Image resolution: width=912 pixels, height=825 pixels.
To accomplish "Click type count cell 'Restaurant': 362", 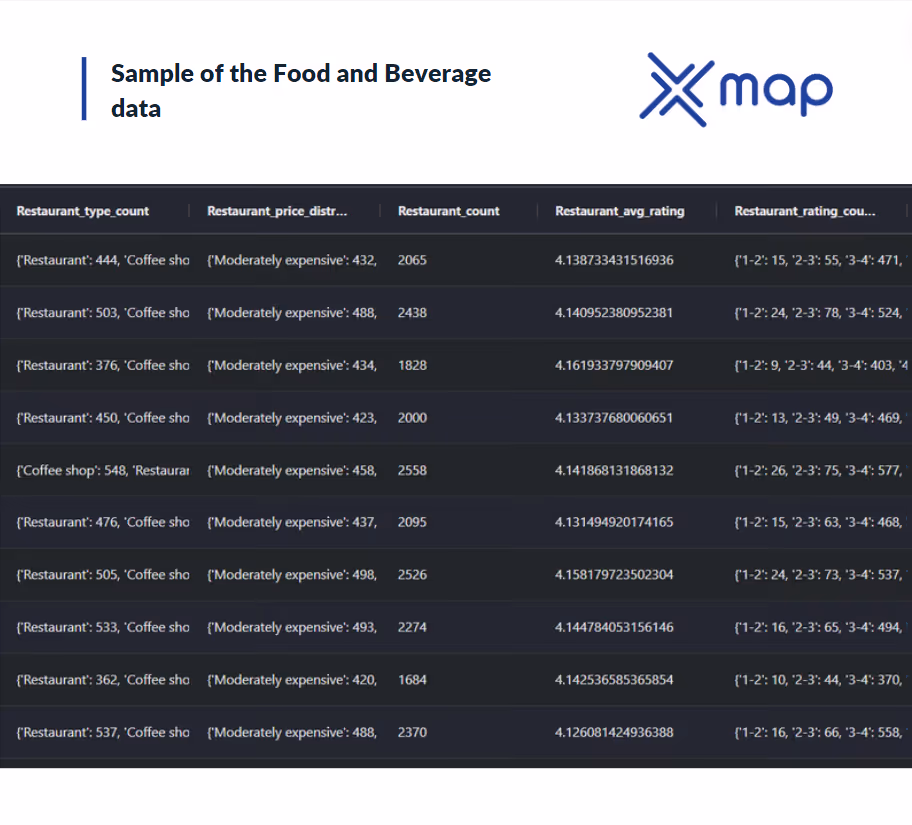I will (x=103, y=680).
